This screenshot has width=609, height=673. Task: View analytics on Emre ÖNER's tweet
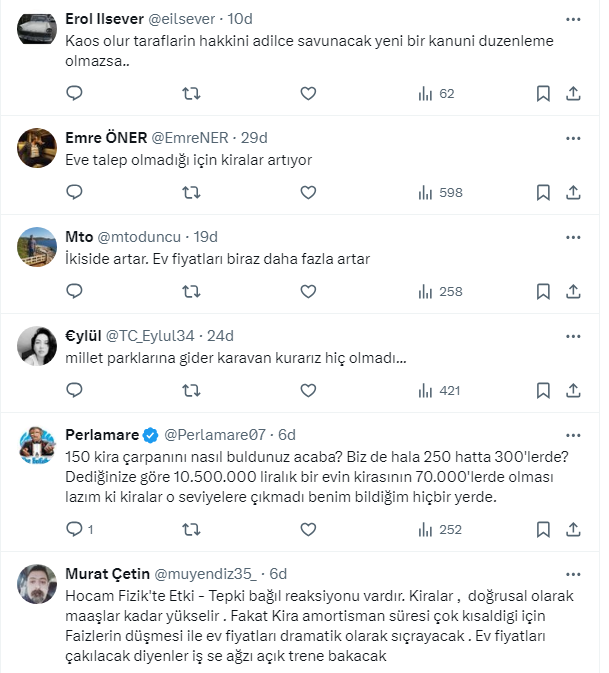coord(439,192)
